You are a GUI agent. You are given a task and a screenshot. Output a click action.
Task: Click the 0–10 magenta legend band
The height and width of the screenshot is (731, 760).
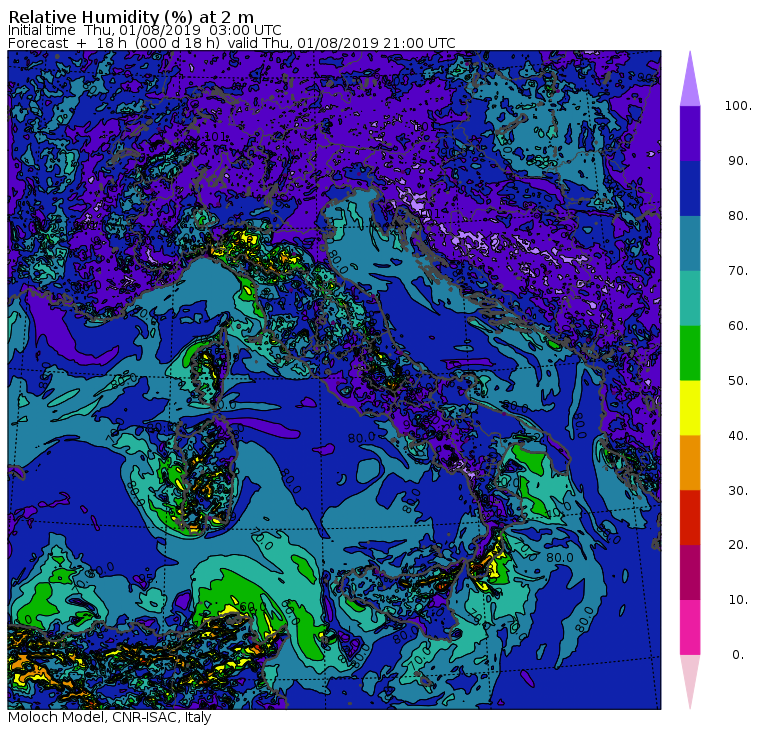point(690,628)
